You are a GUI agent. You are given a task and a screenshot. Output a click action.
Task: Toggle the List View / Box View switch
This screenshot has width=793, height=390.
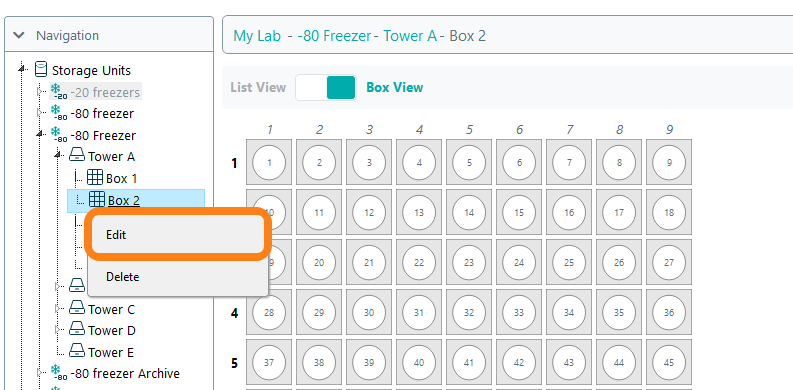pyautogui.click(x=326, y=88)
